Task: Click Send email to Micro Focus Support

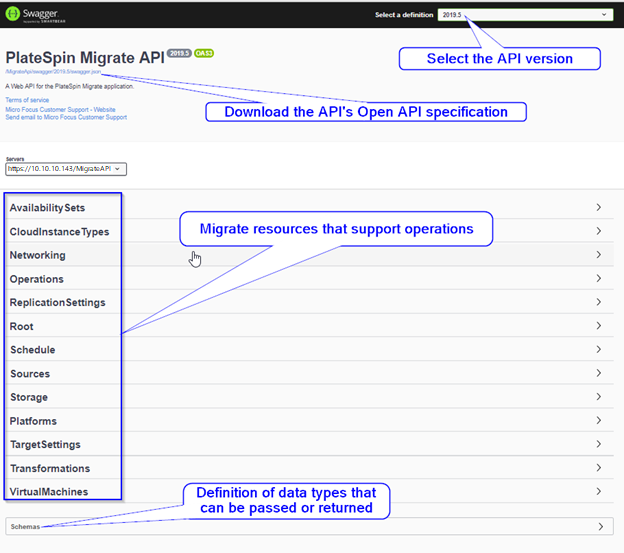Action: [66, 117]
